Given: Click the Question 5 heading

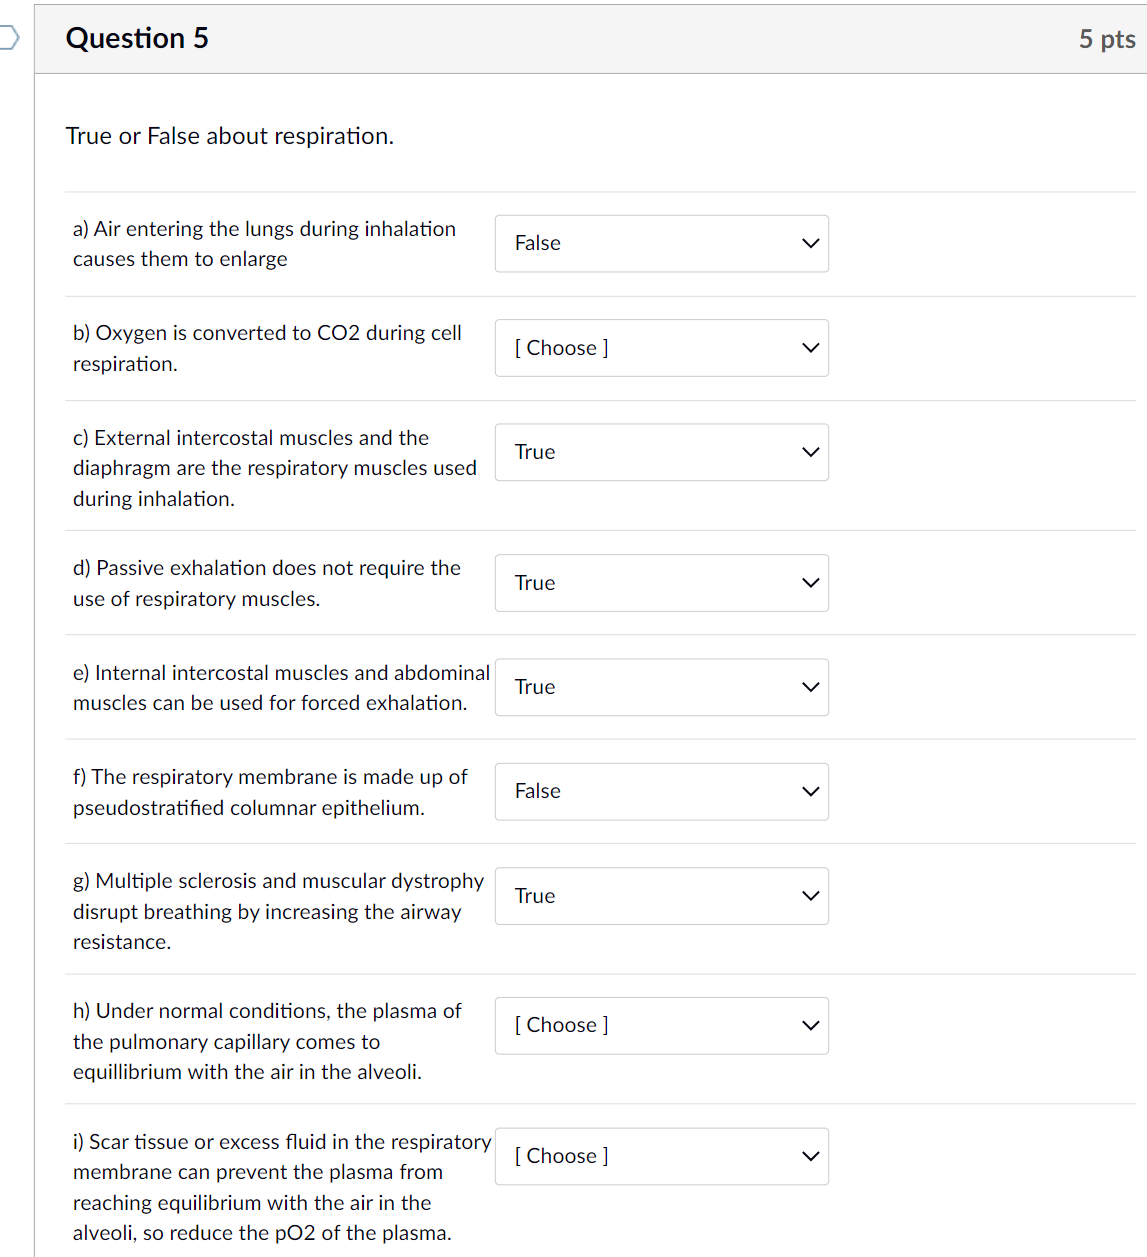Looking at the screenshot, I should (x=137, y=38).
